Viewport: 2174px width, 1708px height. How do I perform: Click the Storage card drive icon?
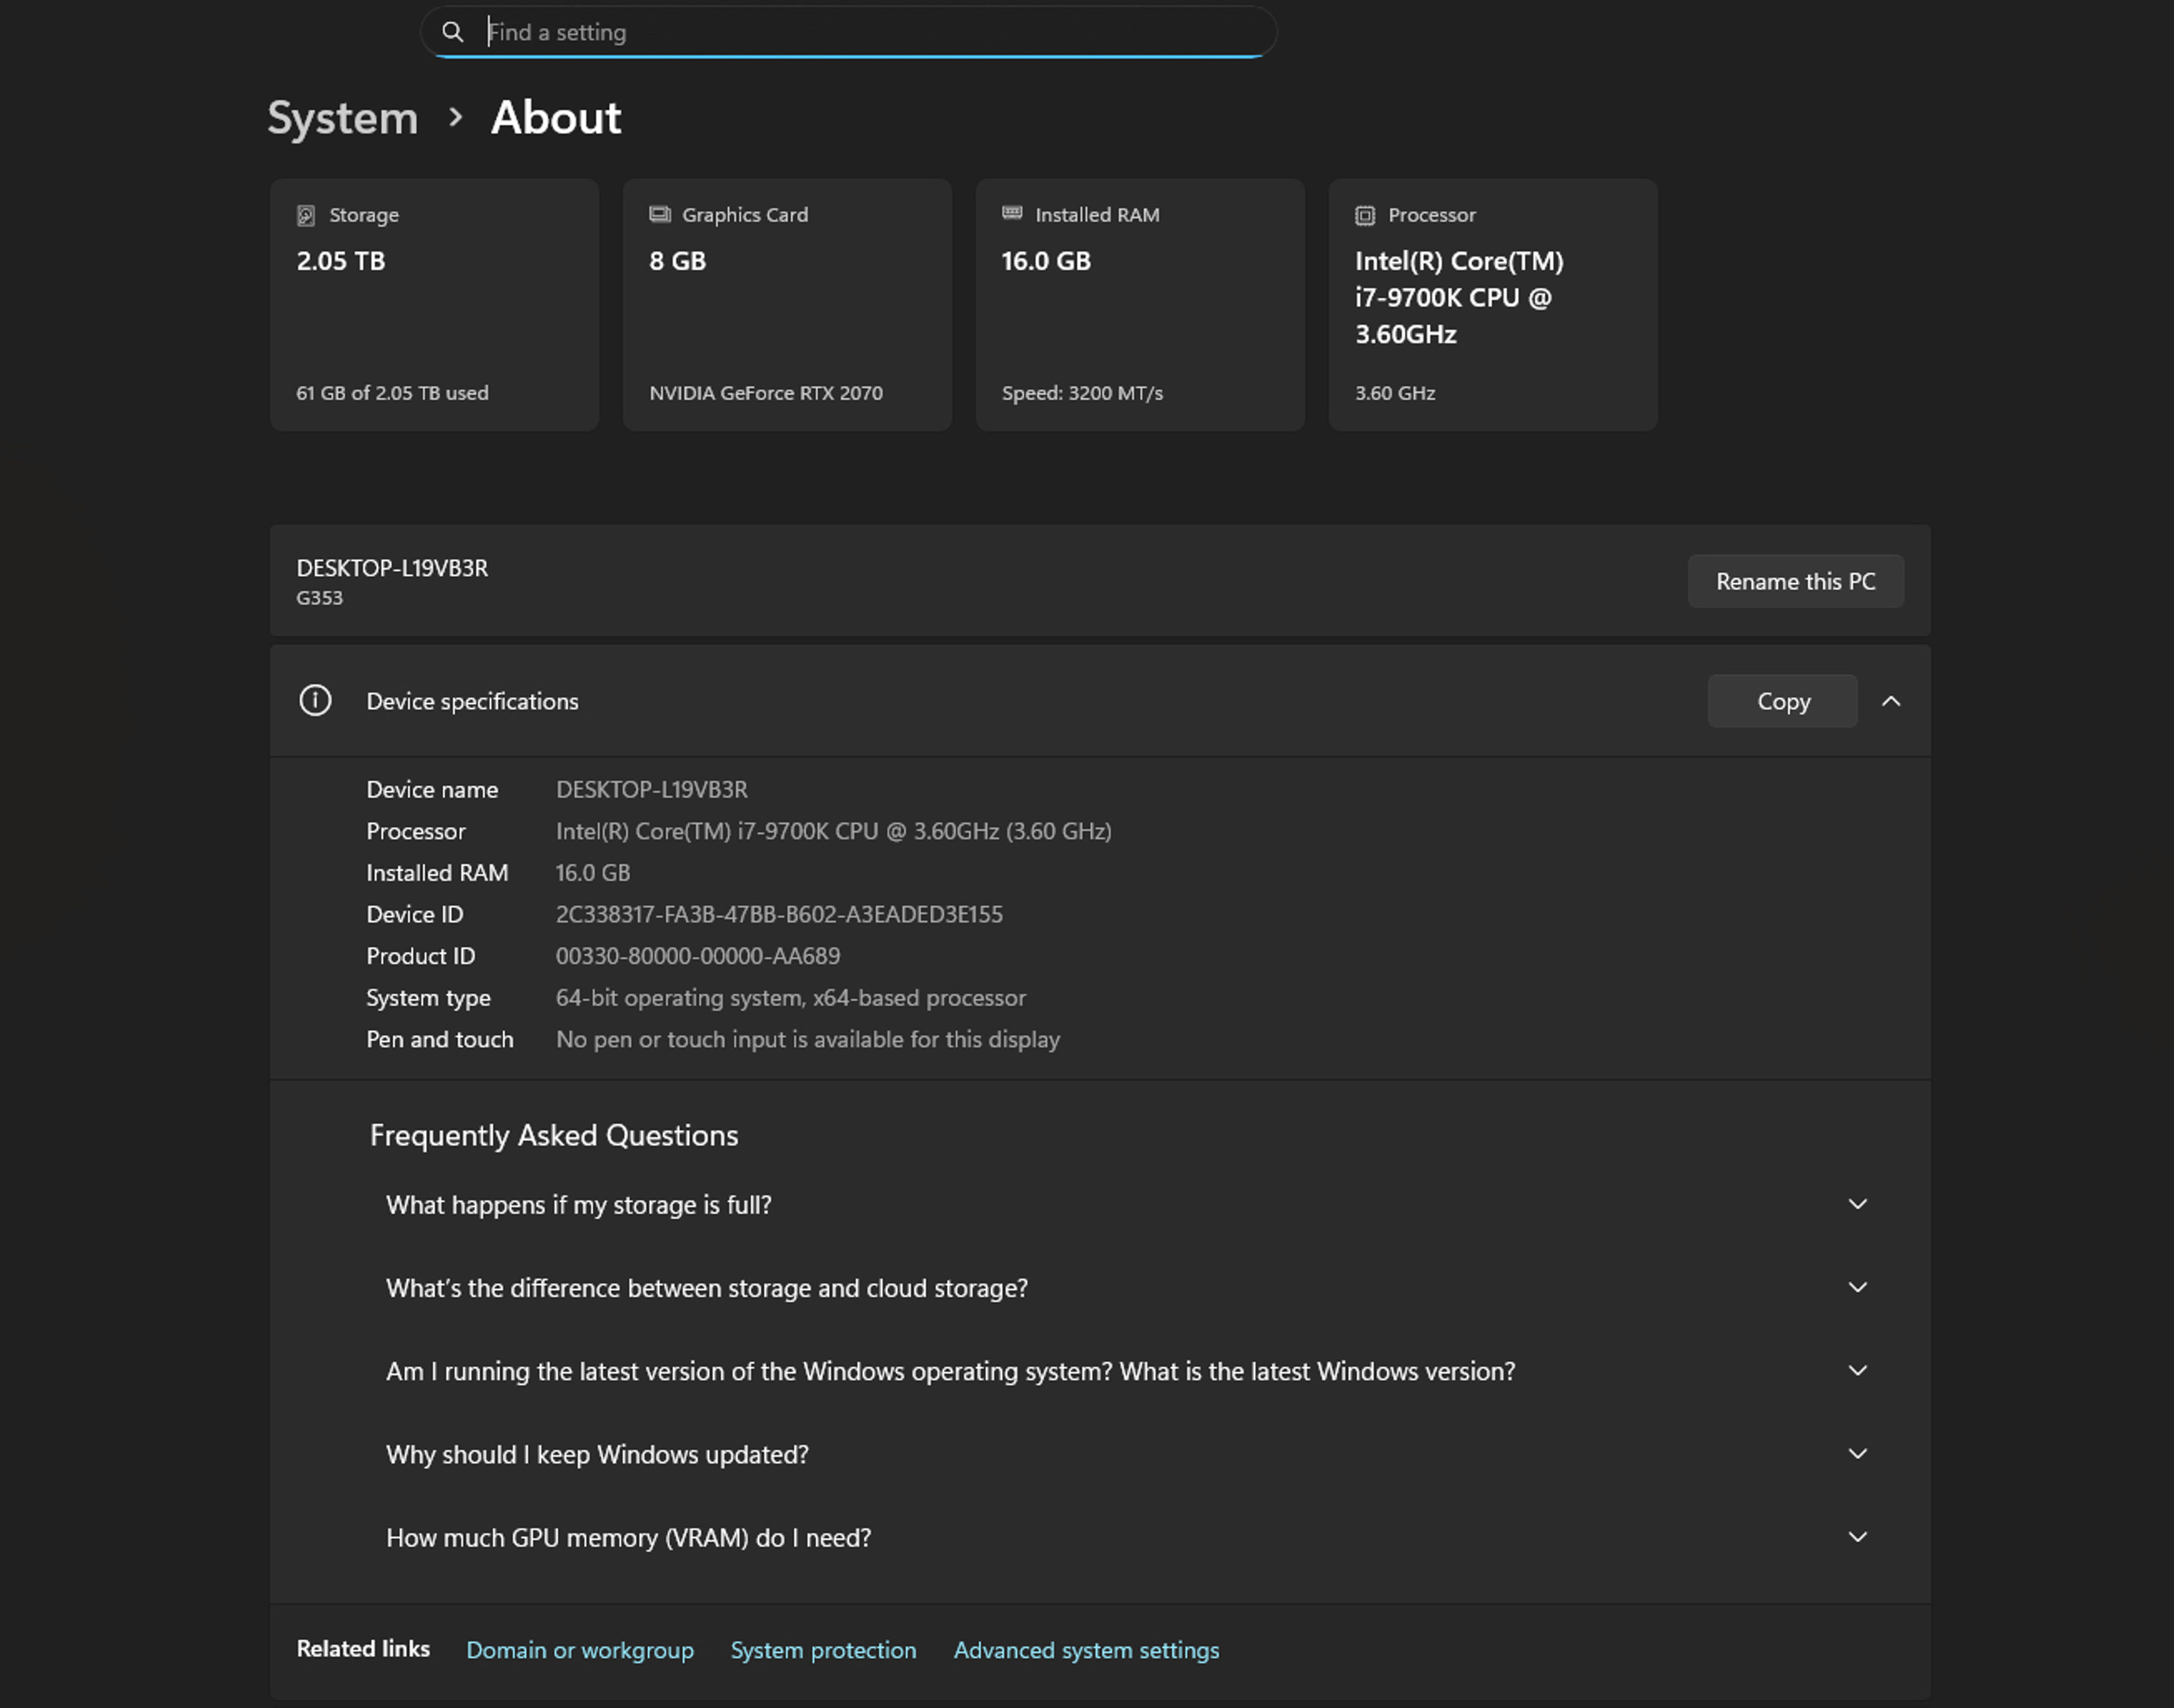(x=306, y=214)
